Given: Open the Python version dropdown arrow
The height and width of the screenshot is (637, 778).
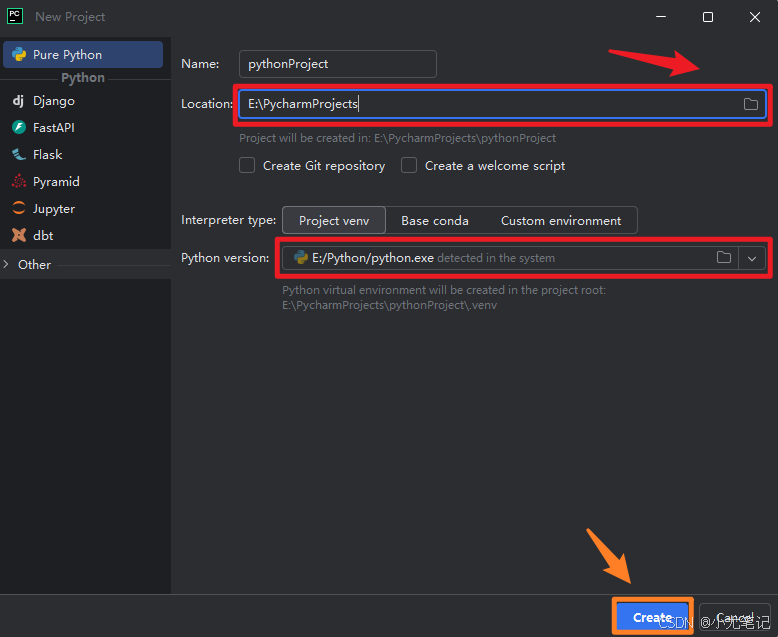Looking at the screenshot, I should (752, 258).
